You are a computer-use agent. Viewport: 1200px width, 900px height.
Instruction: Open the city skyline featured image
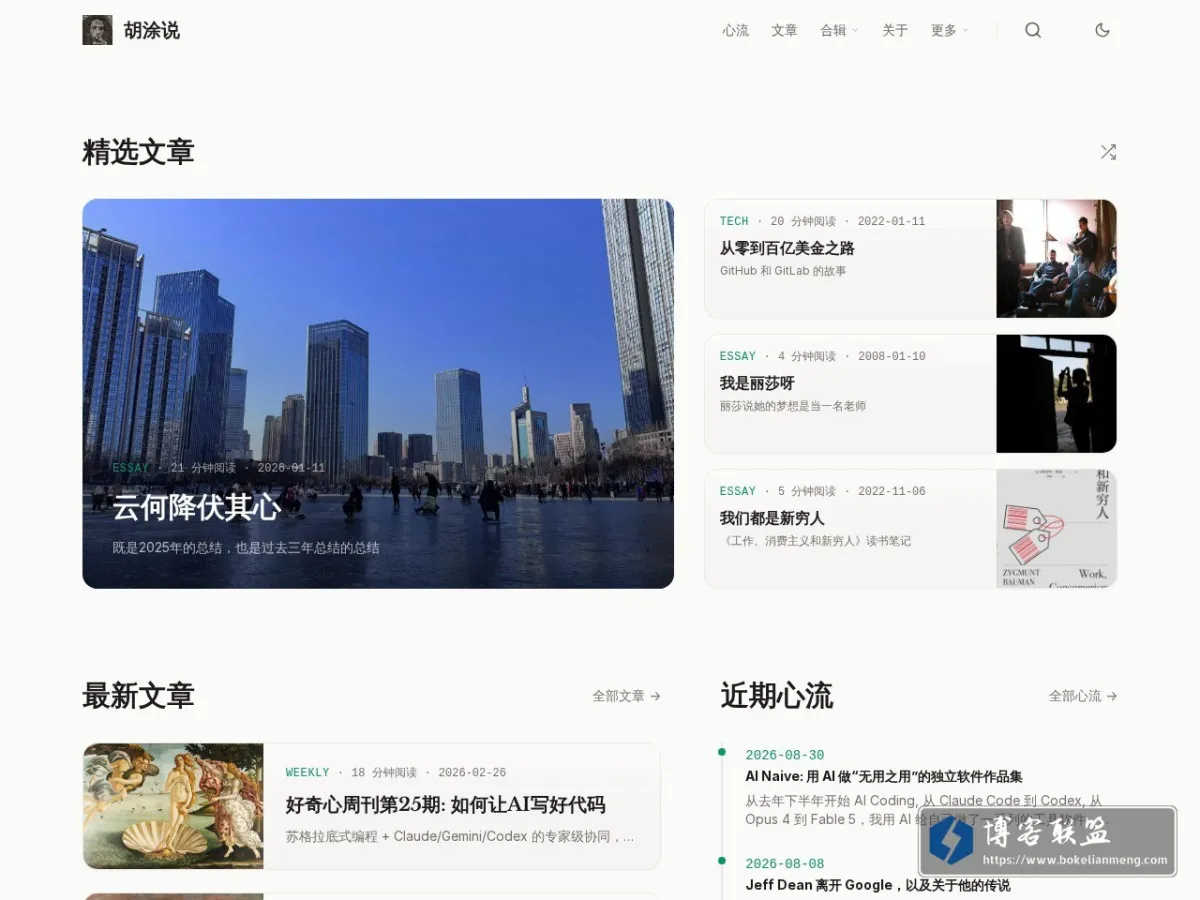[x=378, y=393]
